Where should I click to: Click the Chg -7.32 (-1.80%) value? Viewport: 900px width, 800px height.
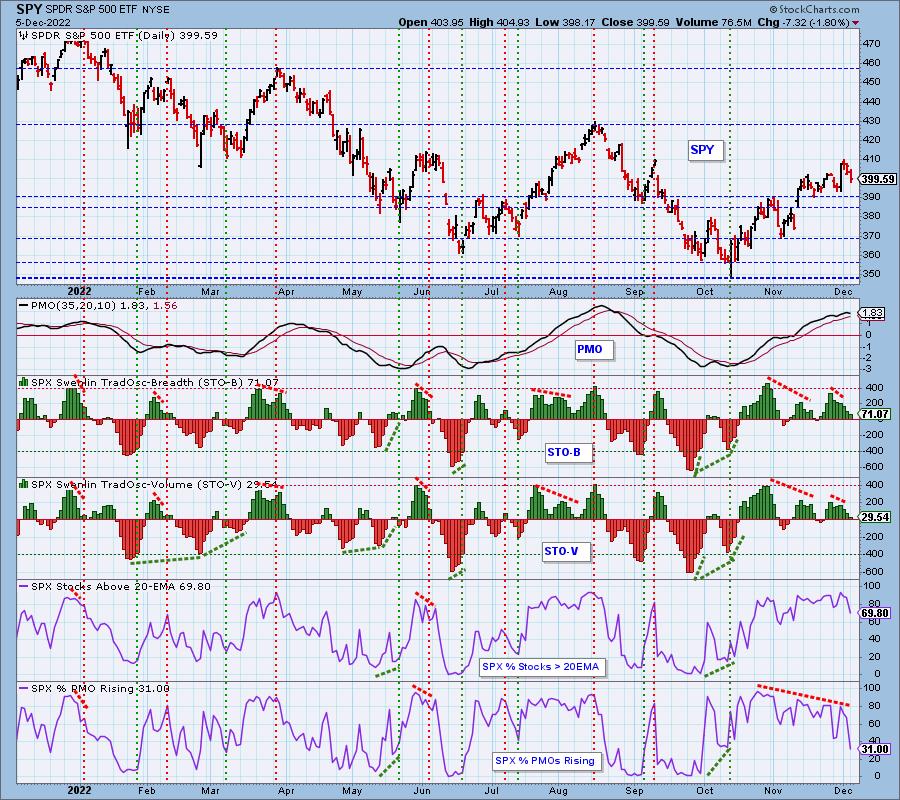(804, 22)
